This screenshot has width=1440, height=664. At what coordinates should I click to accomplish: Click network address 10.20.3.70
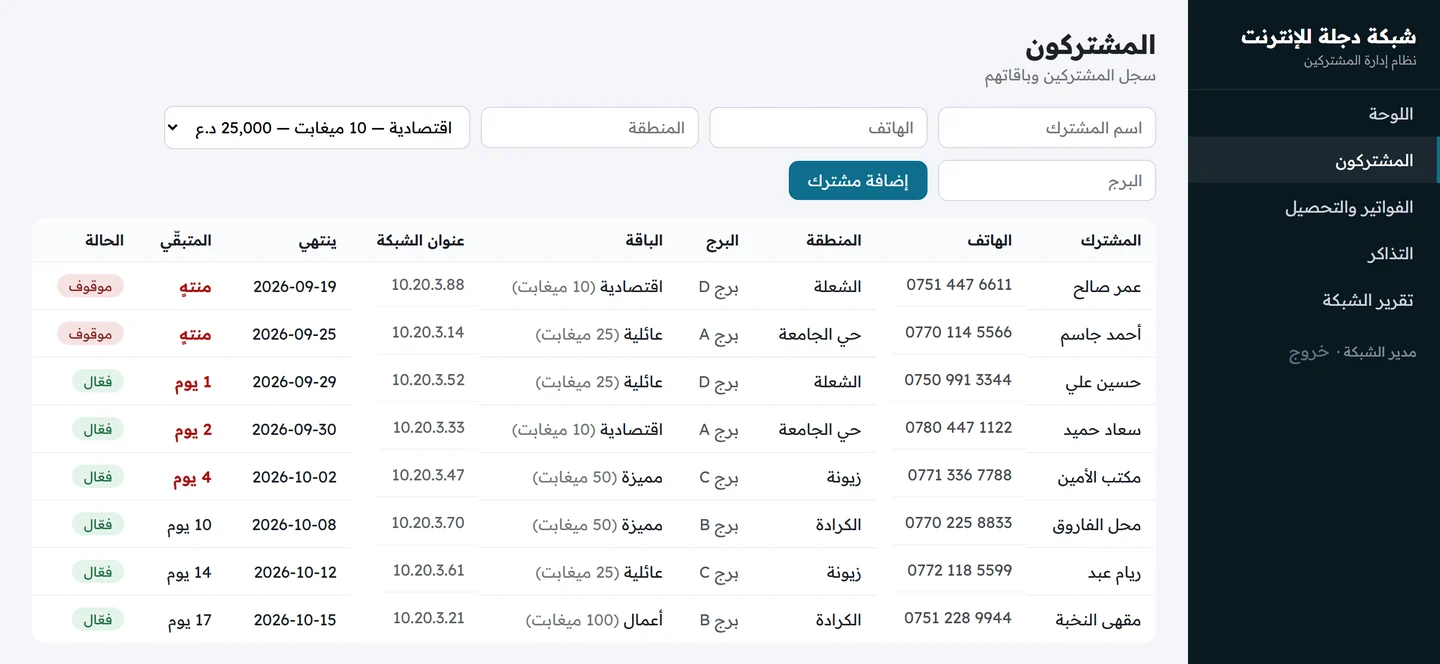[428, 522]
